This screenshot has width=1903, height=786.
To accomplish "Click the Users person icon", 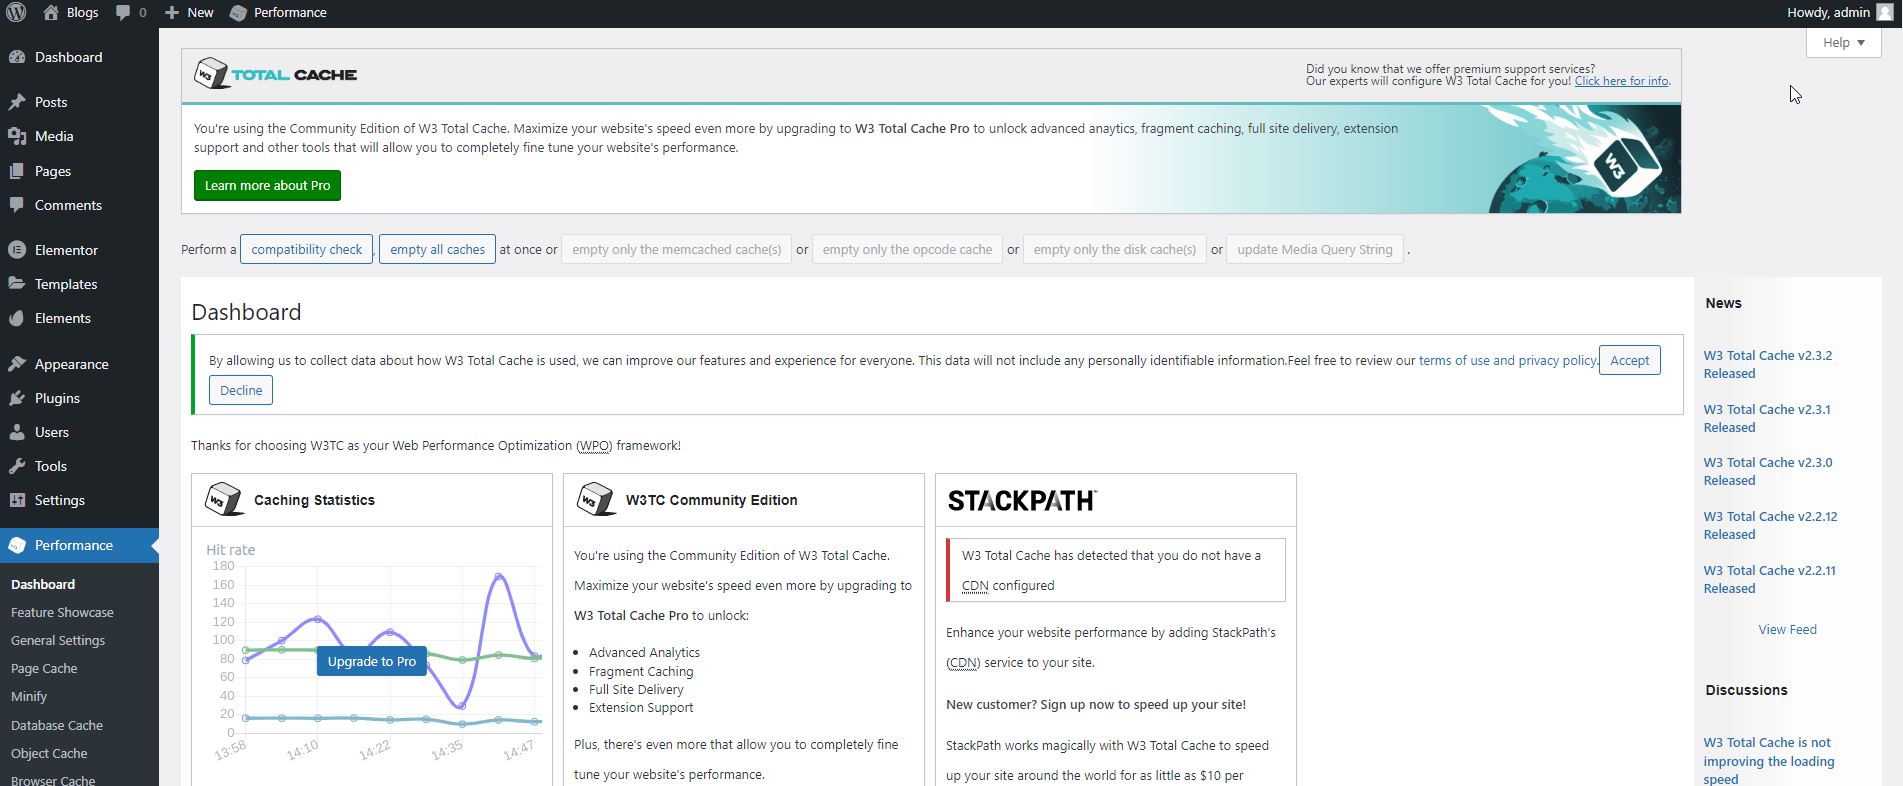I will click(x=17, y=432).
